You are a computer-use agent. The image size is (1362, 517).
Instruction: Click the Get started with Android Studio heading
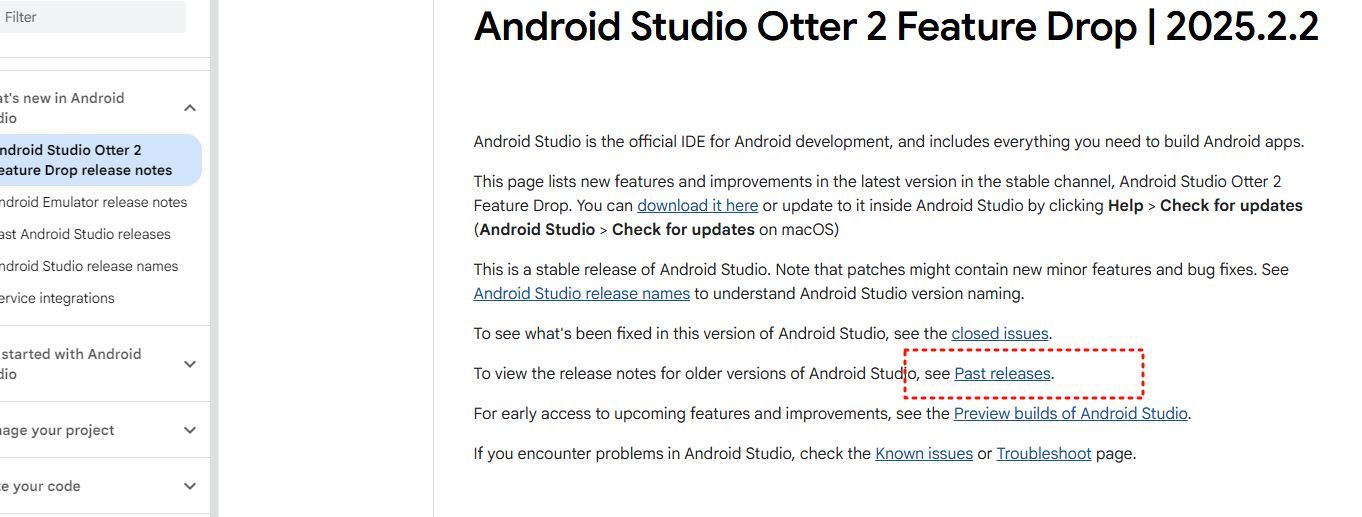(70, 364)
